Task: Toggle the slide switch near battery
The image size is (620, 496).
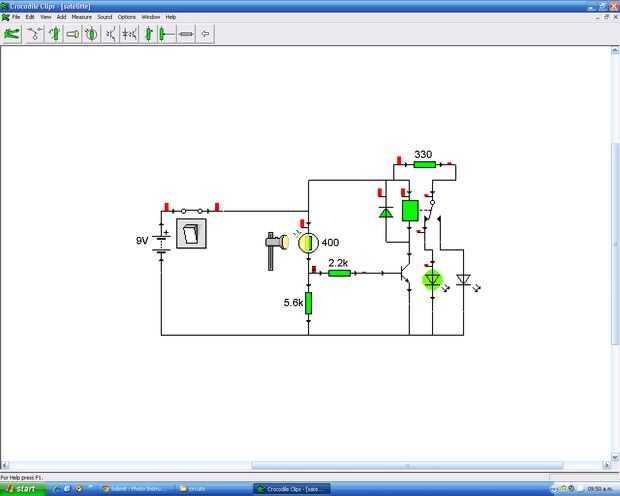Action: 192,211
